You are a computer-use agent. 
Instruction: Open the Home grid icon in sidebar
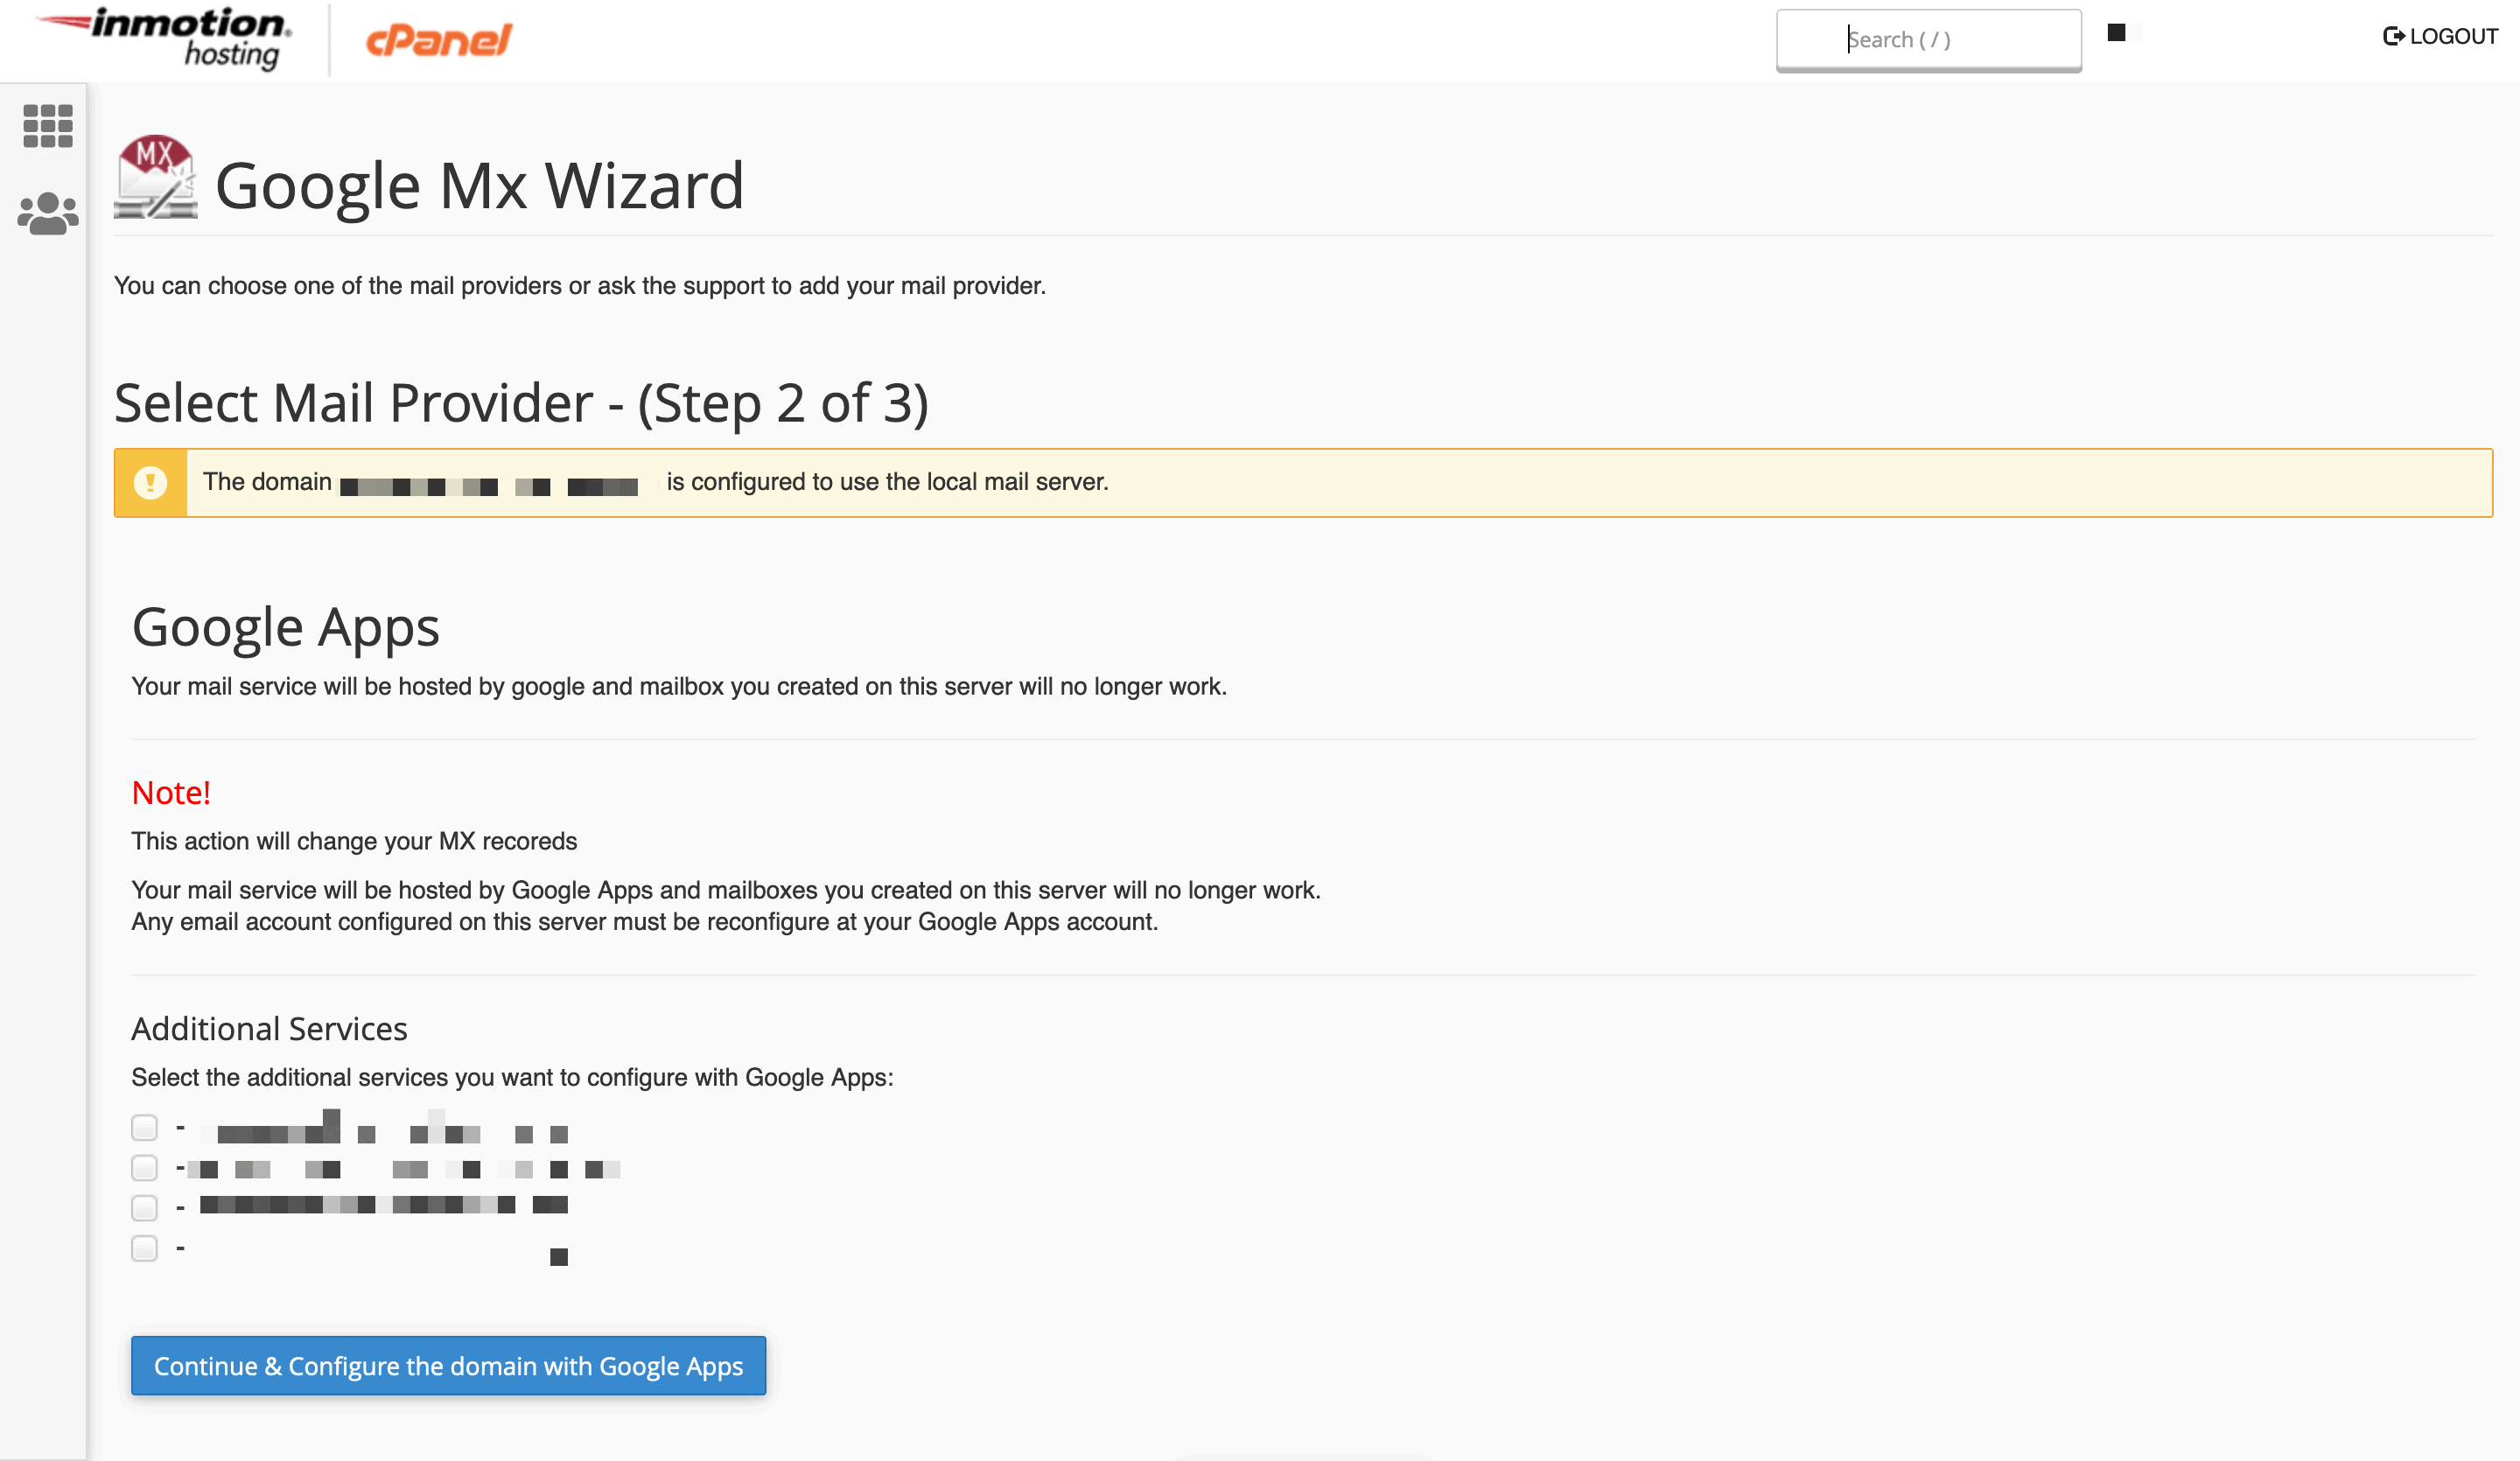48,126
